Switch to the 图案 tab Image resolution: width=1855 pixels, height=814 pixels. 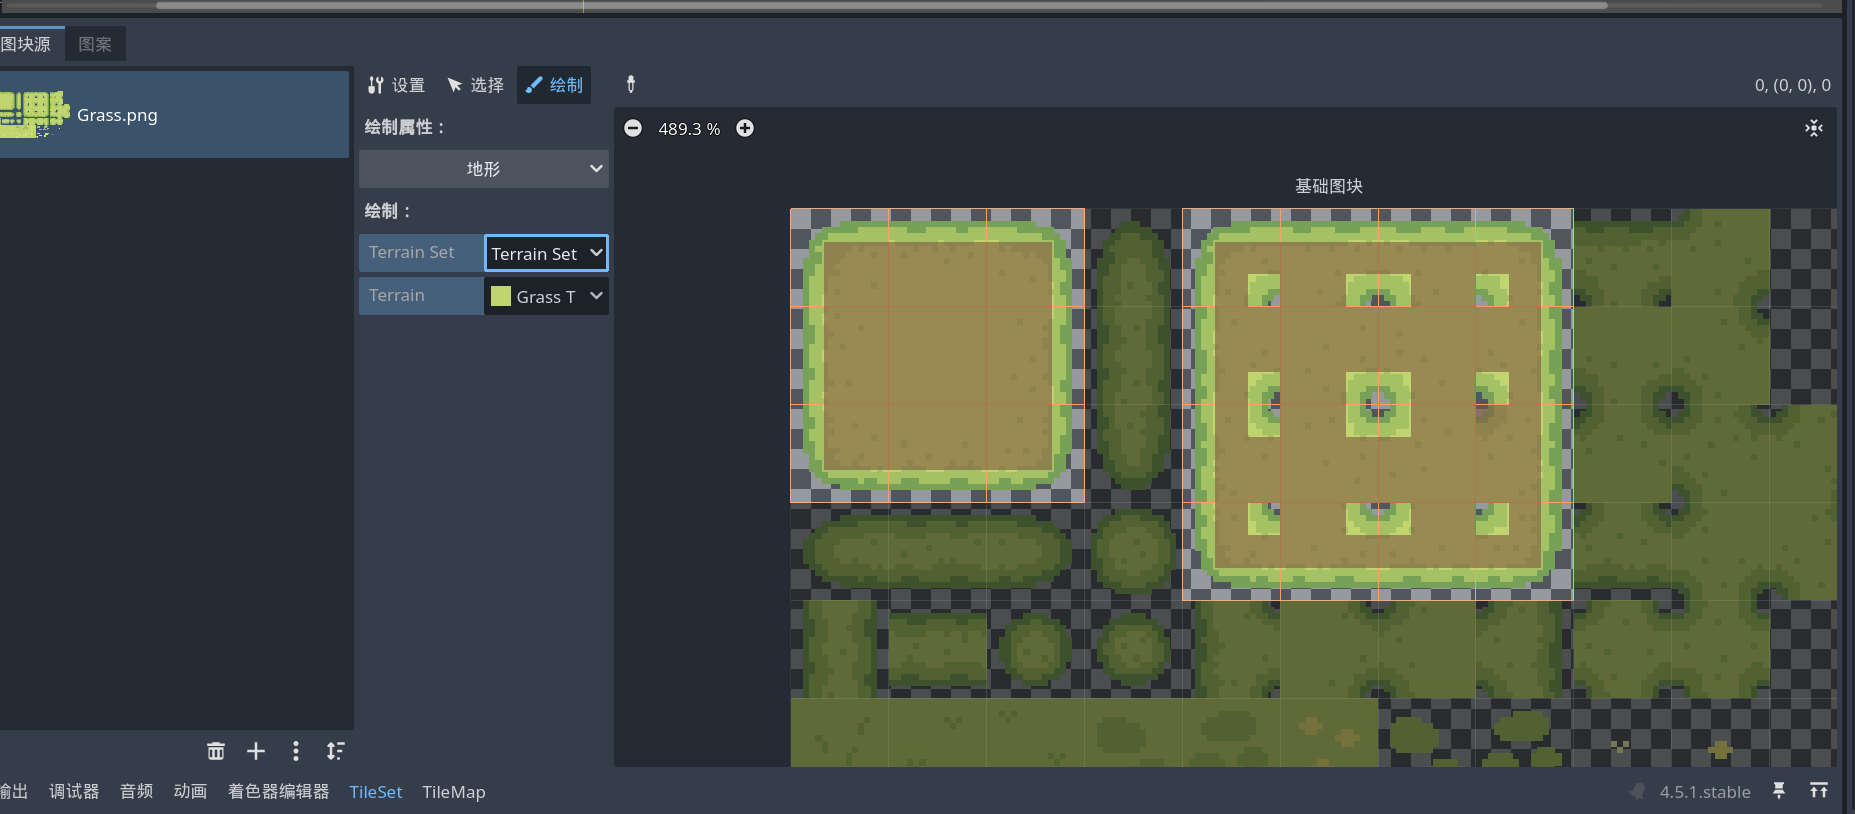pyautogui.click(x=95, y=44)
